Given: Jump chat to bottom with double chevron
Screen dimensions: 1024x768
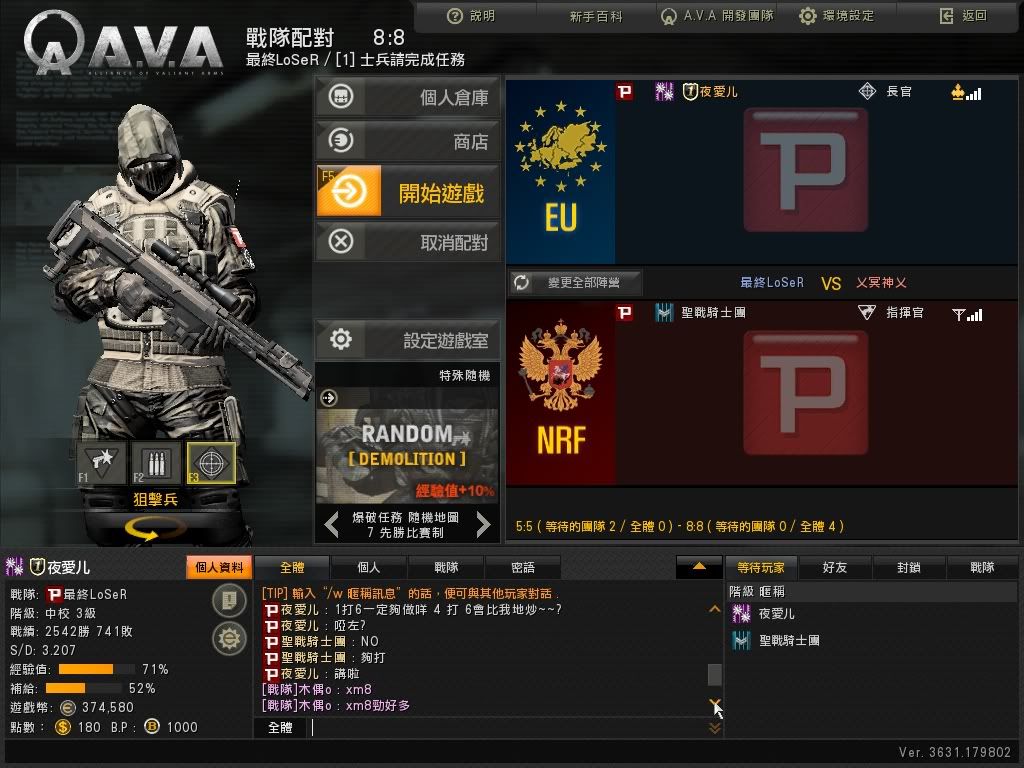Looking at the screenshot, I should (715, 728).
